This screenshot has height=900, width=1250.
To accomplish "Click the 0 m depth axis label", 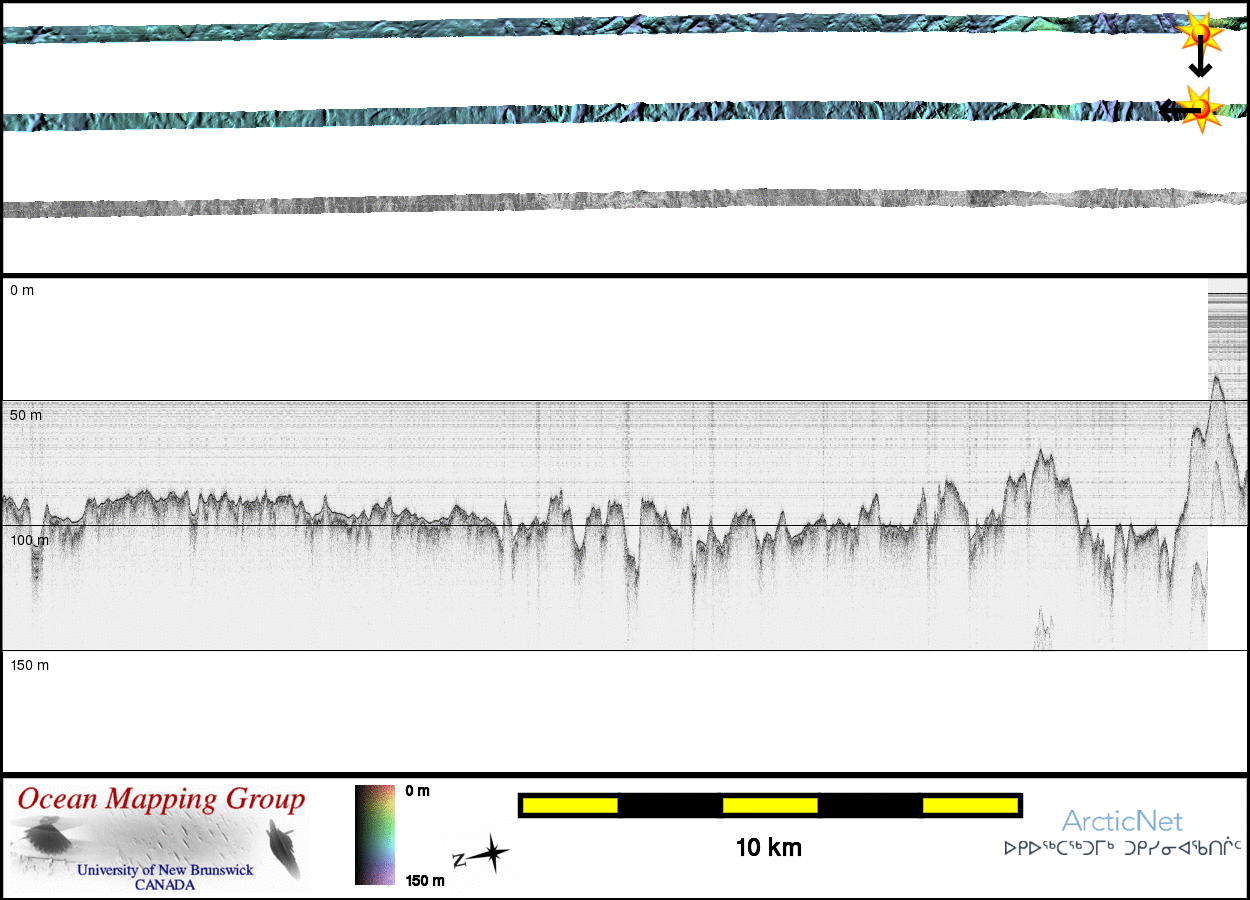I will [22, 290].
